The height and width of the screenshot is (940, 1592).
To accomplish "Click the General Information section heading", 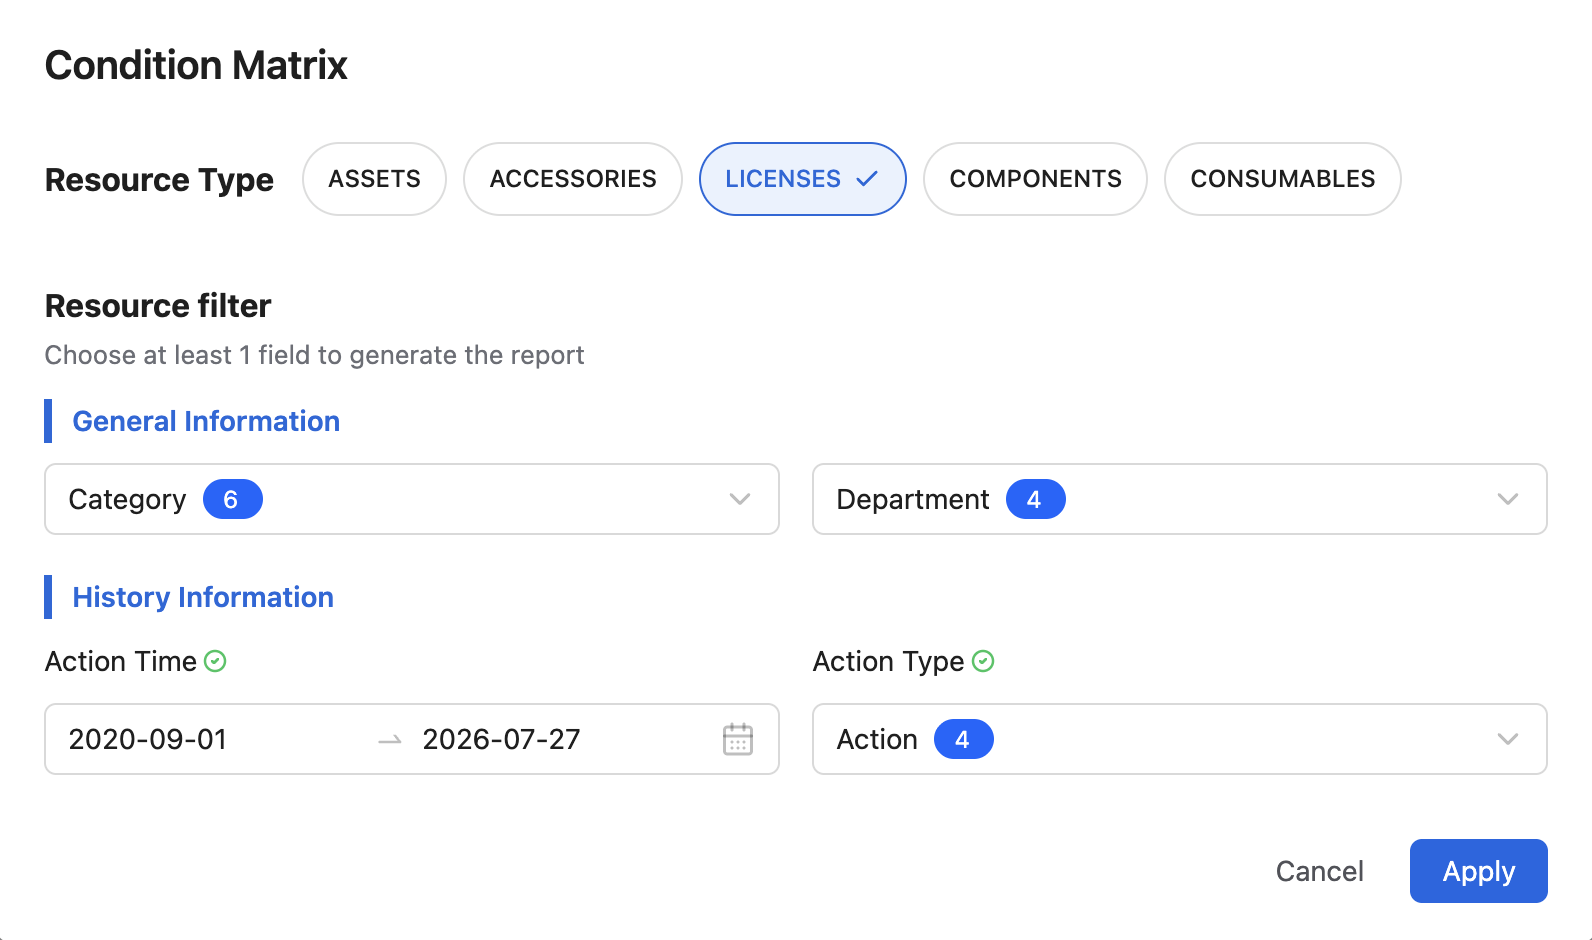I will point(206,421).
